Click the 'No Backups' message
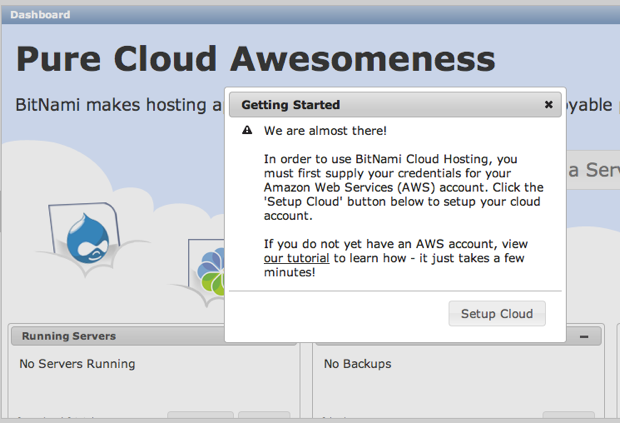Viewport: 620px width, 423px height. pos(357,364)
